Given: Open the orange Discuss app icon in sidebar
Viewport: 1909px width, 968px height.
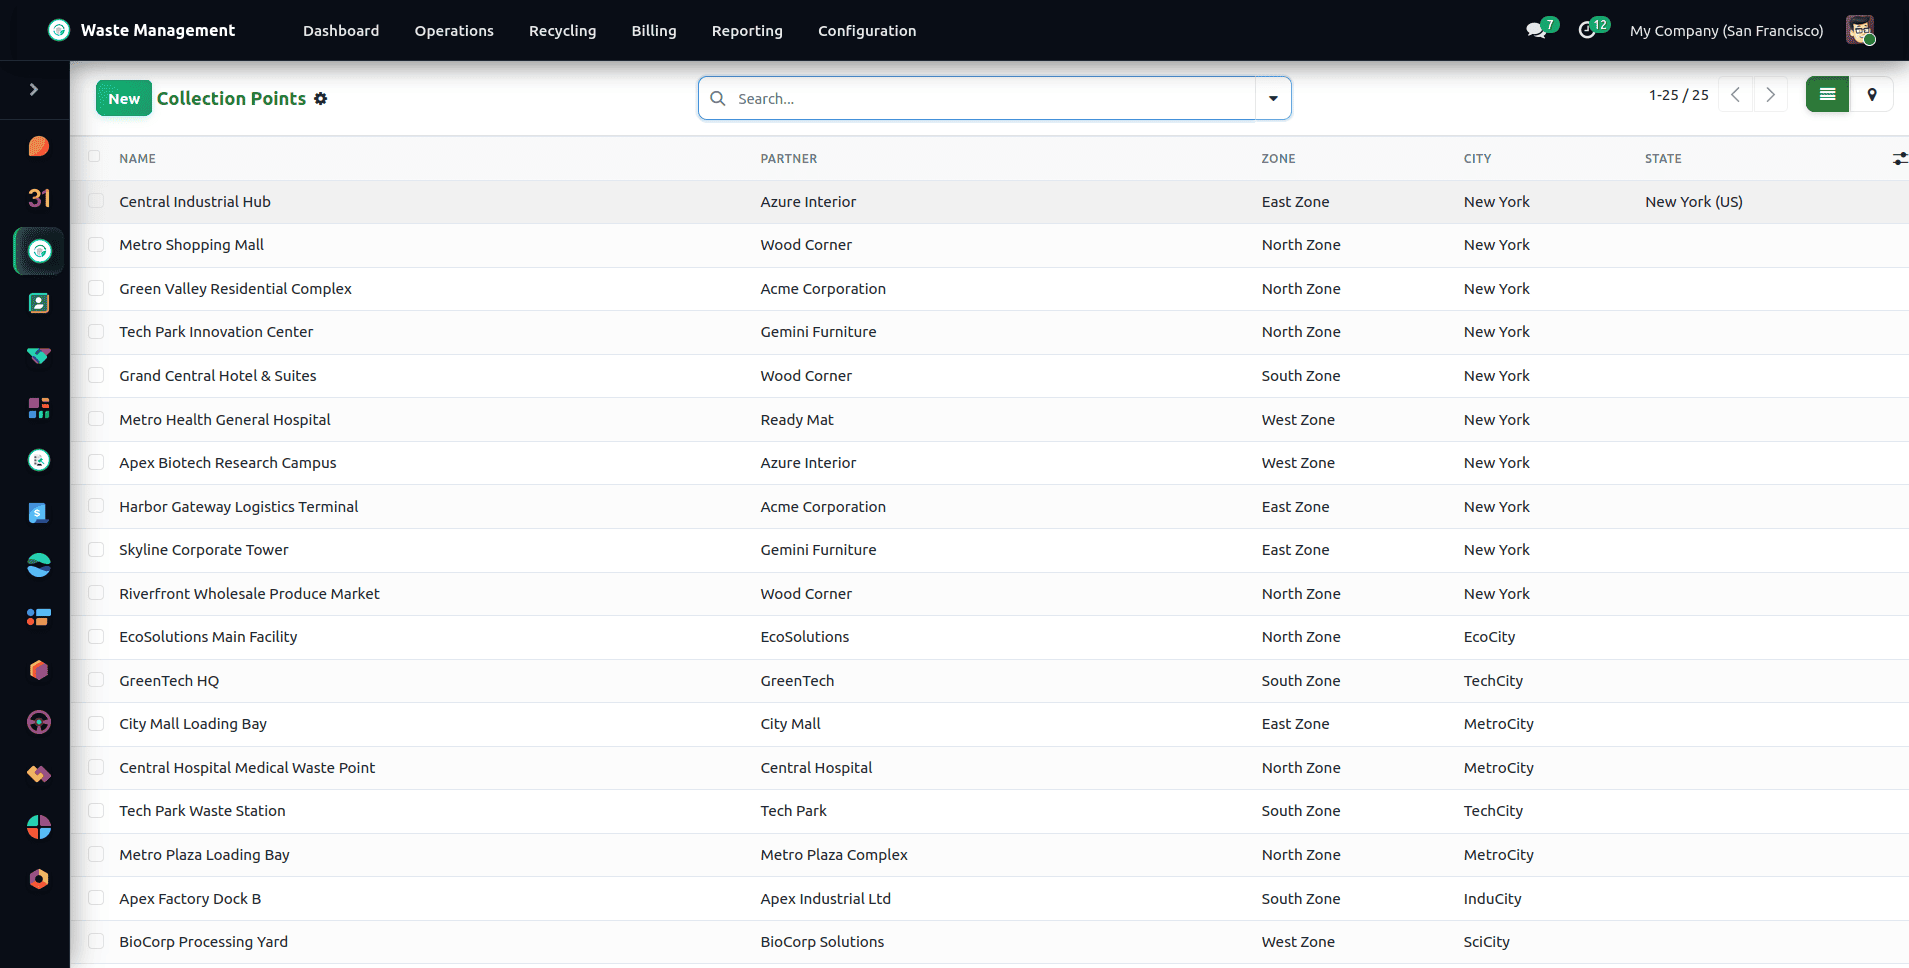Looking at the screenshot, I should pyautogui.click(x=39, y=147).
